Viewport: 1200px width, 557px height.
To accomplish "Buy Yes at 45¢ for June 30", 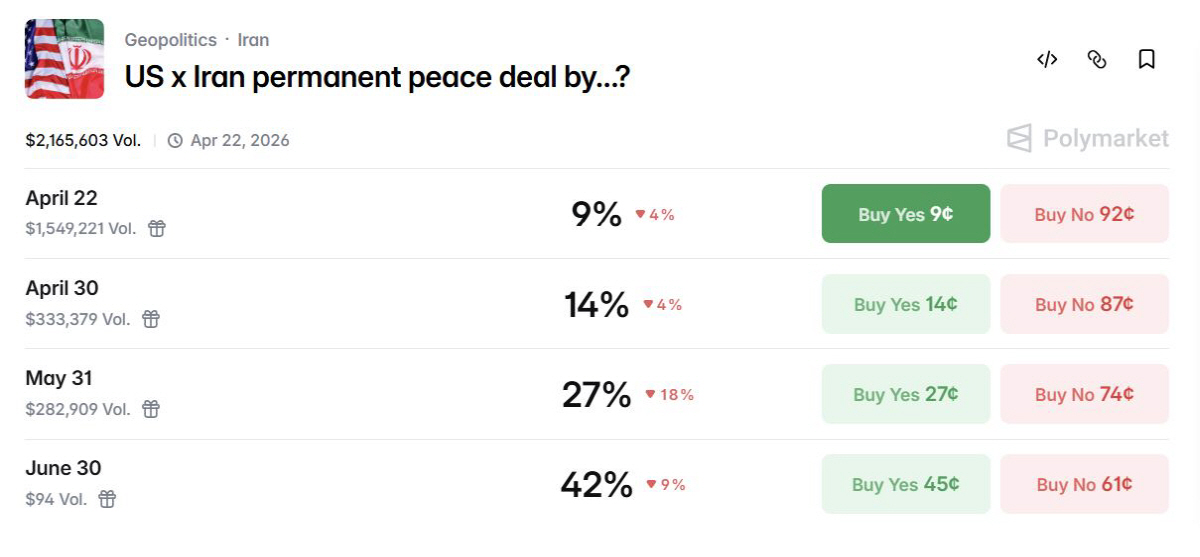I will [x=906, y=484].
